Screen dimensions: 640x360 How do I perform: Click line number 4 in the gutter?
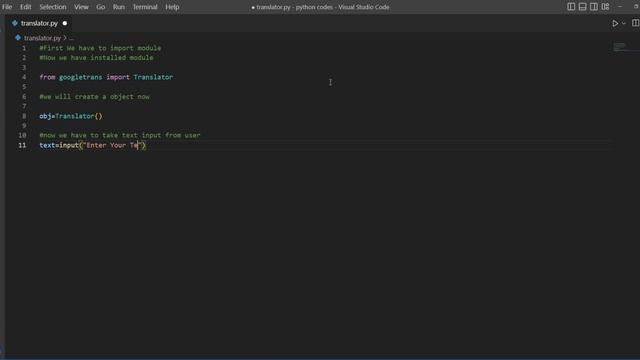[x=24, y=77]
